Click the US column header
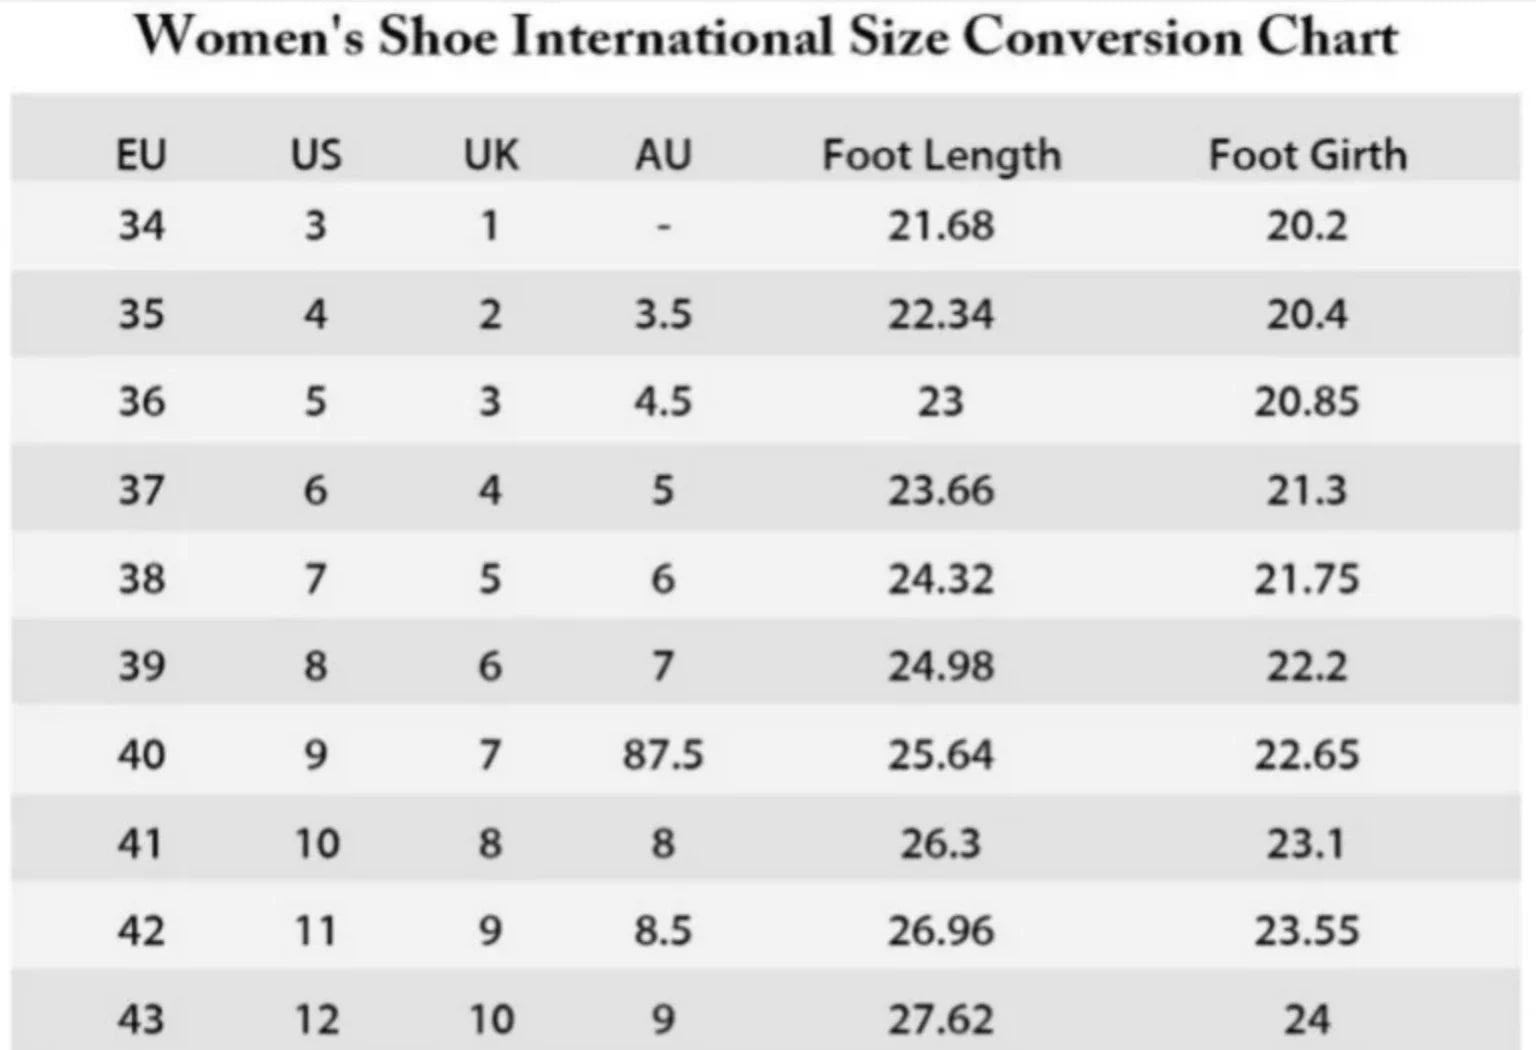Screen dimensions: 1536x1050 316,155
